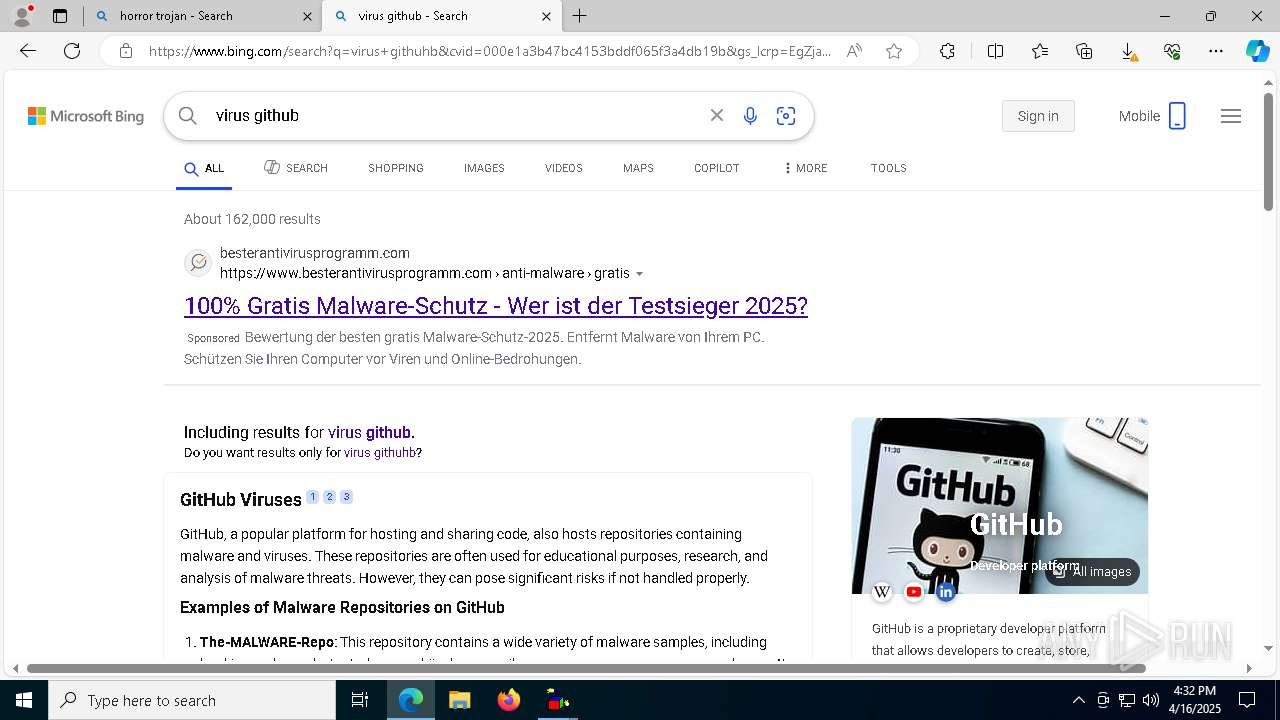The height and width of the screenshot is (720, 1280).
Task: Go back to previous page
Action: 28,51
